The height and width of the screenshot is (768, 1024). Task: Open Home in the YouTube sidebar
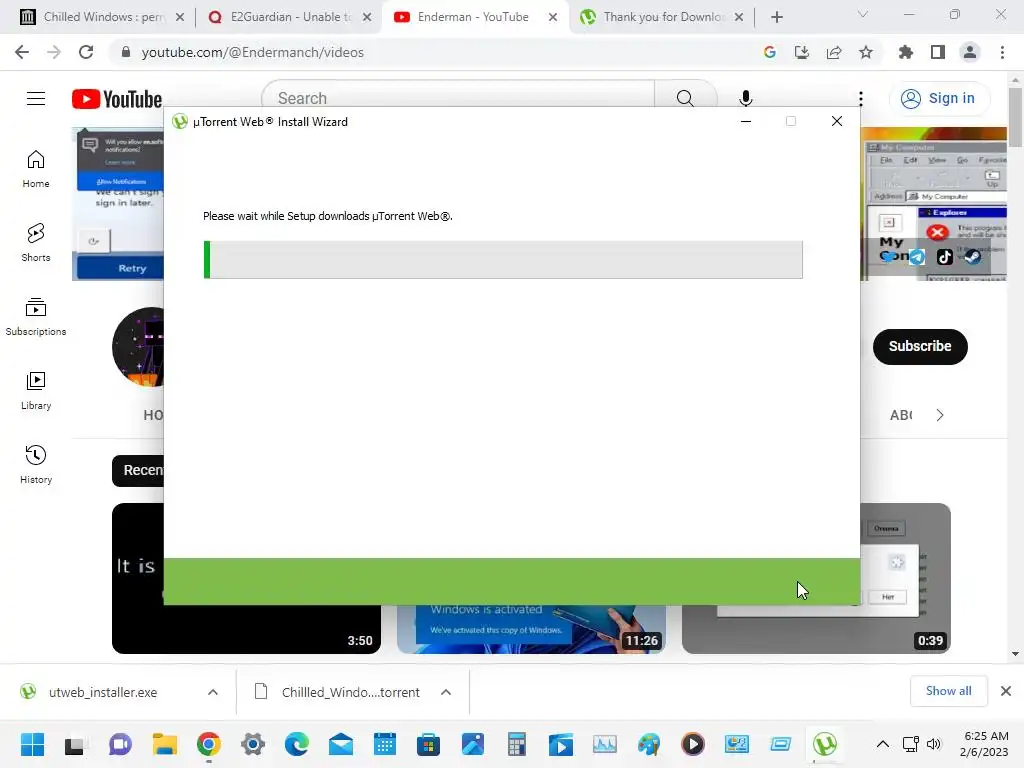36,169
